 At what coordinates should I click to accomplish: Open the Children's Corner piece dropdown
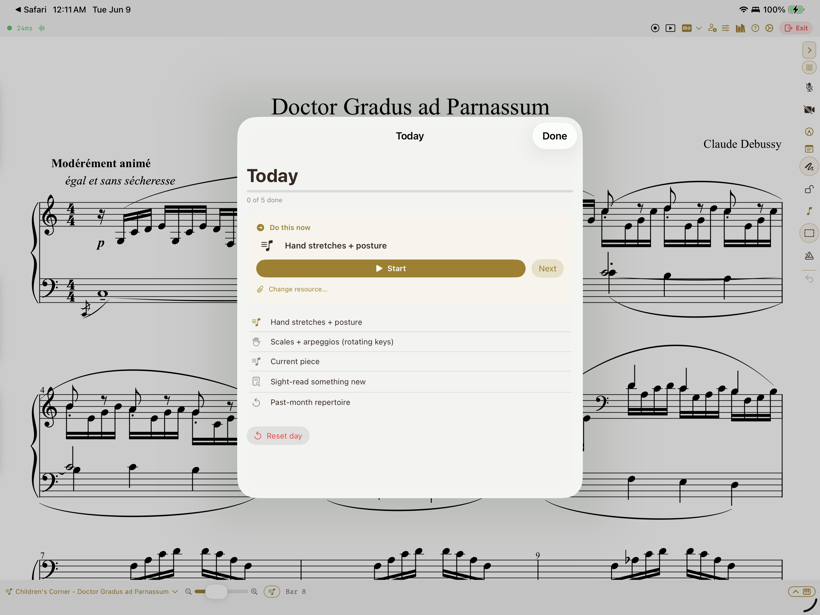(x=92, y=591)
